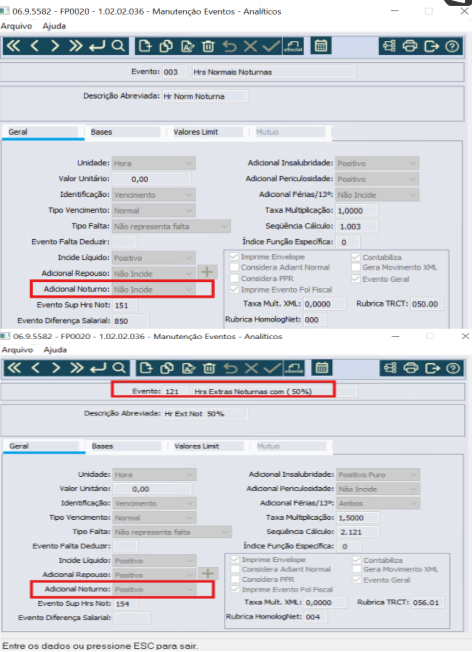Go to previous record in Evento 003 window
The height and width of the screenshot is (652, 472).
35,46
